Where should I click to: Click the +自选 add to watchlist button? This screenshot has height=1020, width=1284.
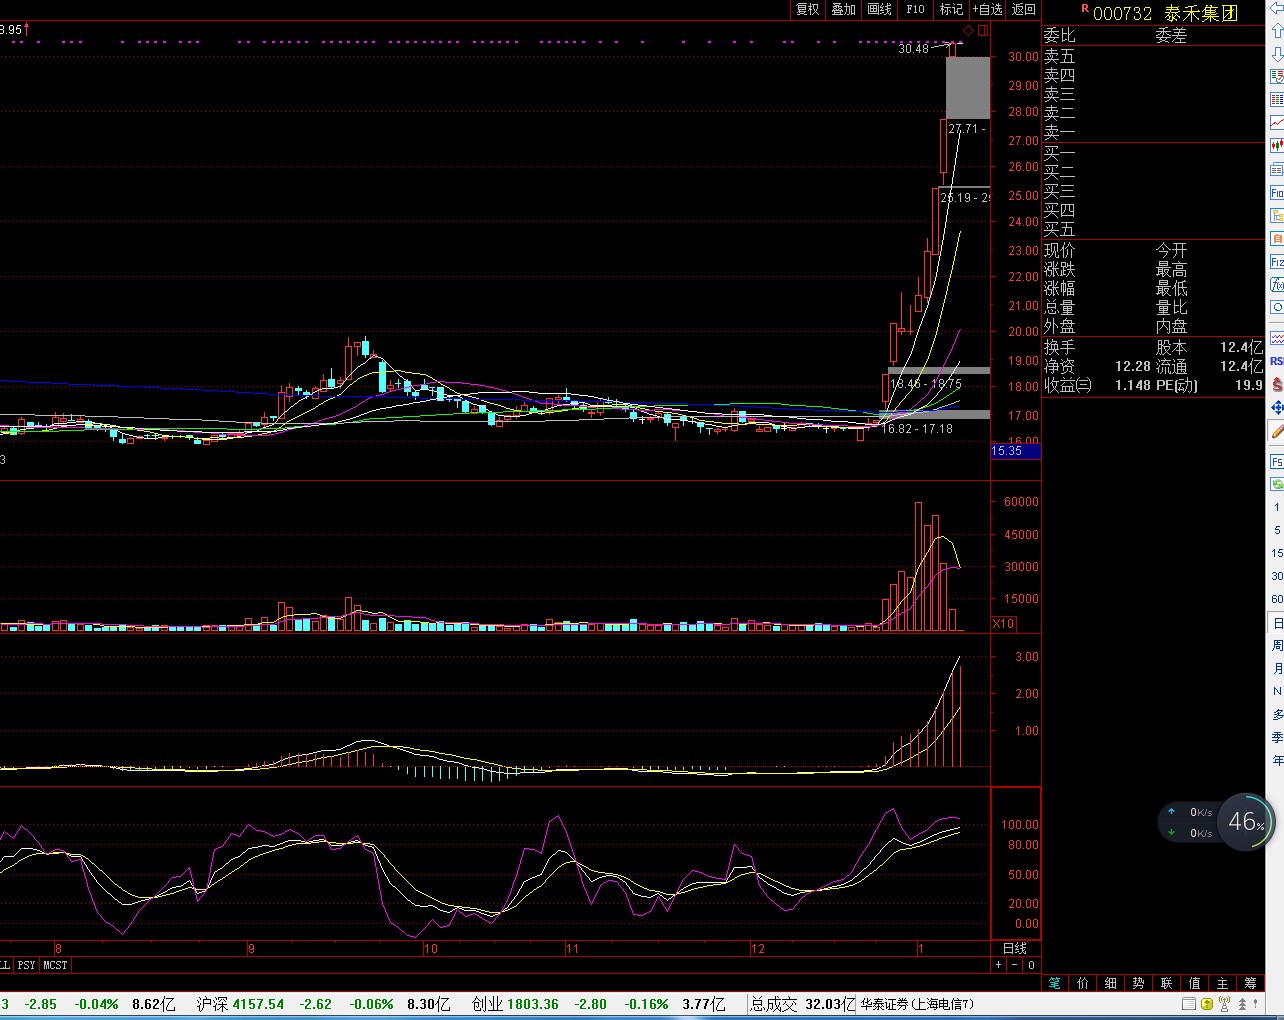point(987,9)
